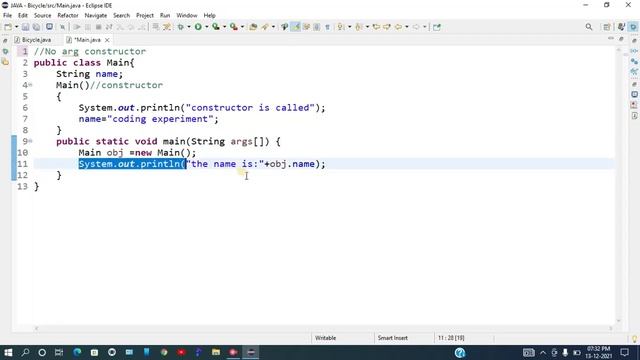Click the Coverage run icon
Viewport: 640px width, 360px height.
click(216, 27)
